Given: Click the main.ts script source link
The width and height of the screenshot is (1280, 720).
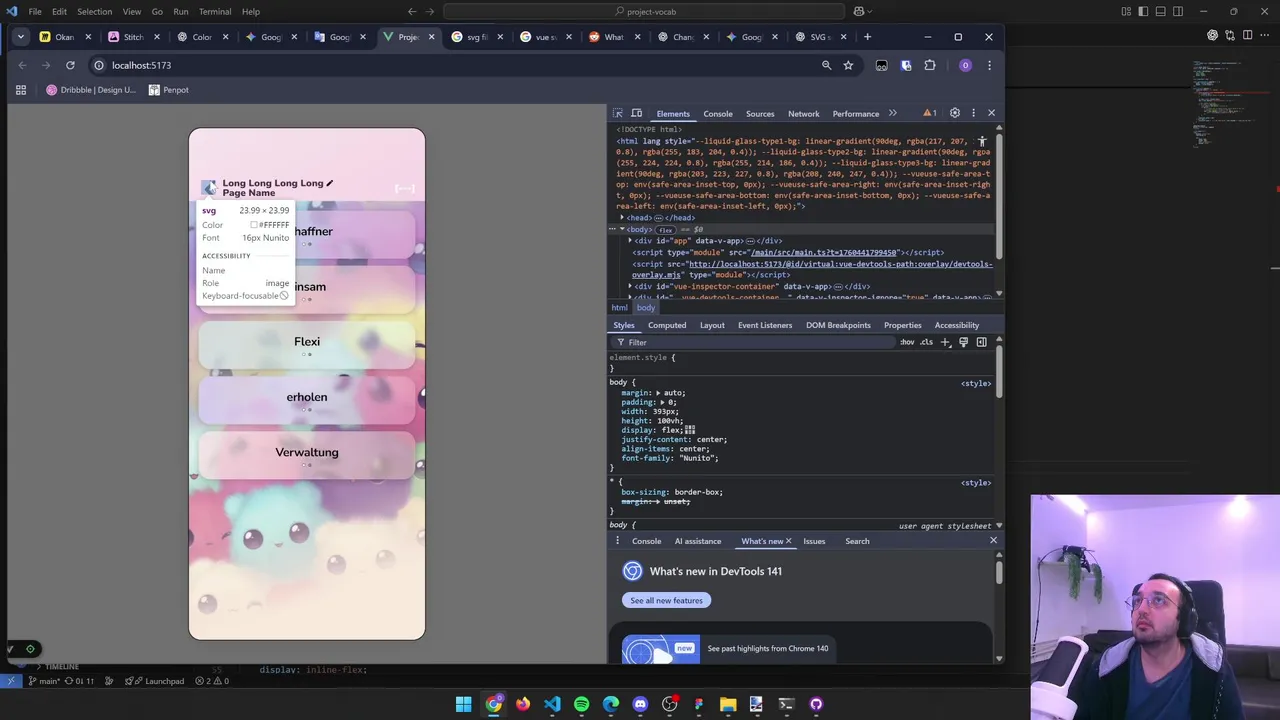Looking at the screenshot, I should pyautogui.click(x=823, y=252).
